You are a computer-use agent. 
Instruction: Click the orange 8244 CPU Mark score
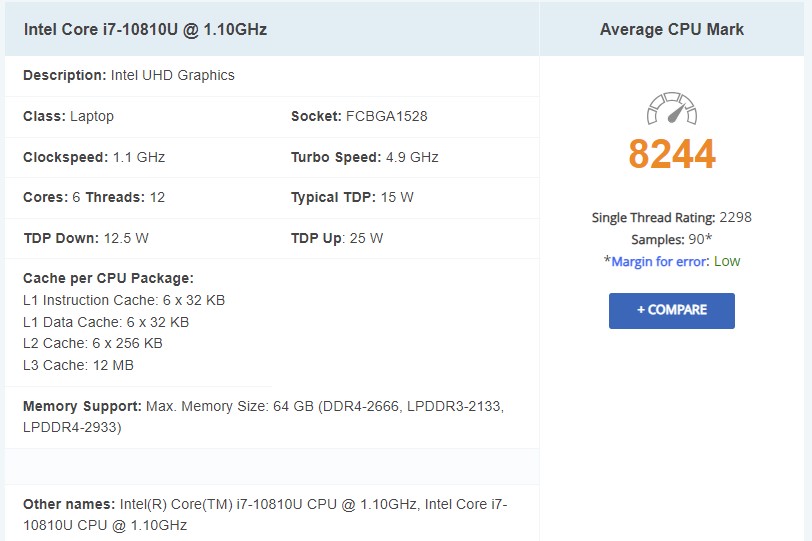(671, 155)
